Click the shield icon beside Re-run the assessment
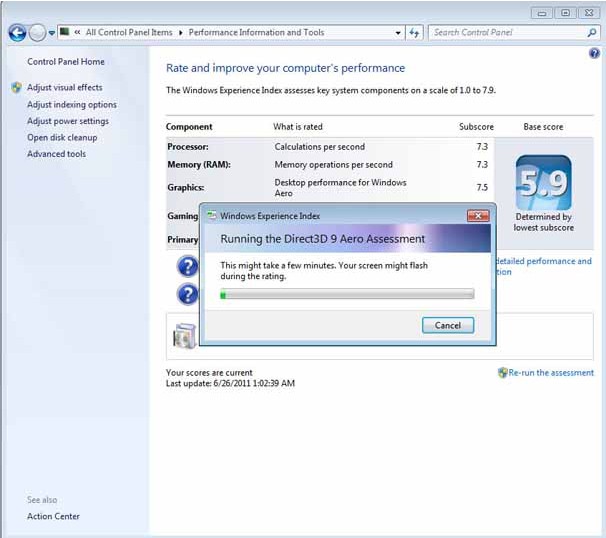This screenshot has width=606, height=538. 502,373
